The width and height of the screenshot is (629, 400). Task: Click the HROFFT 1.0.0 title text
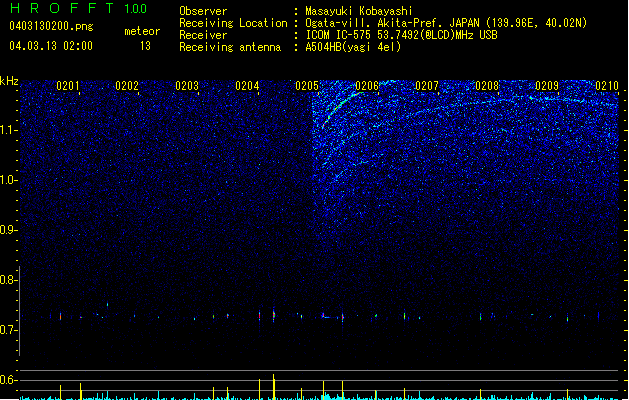(79, 8)
